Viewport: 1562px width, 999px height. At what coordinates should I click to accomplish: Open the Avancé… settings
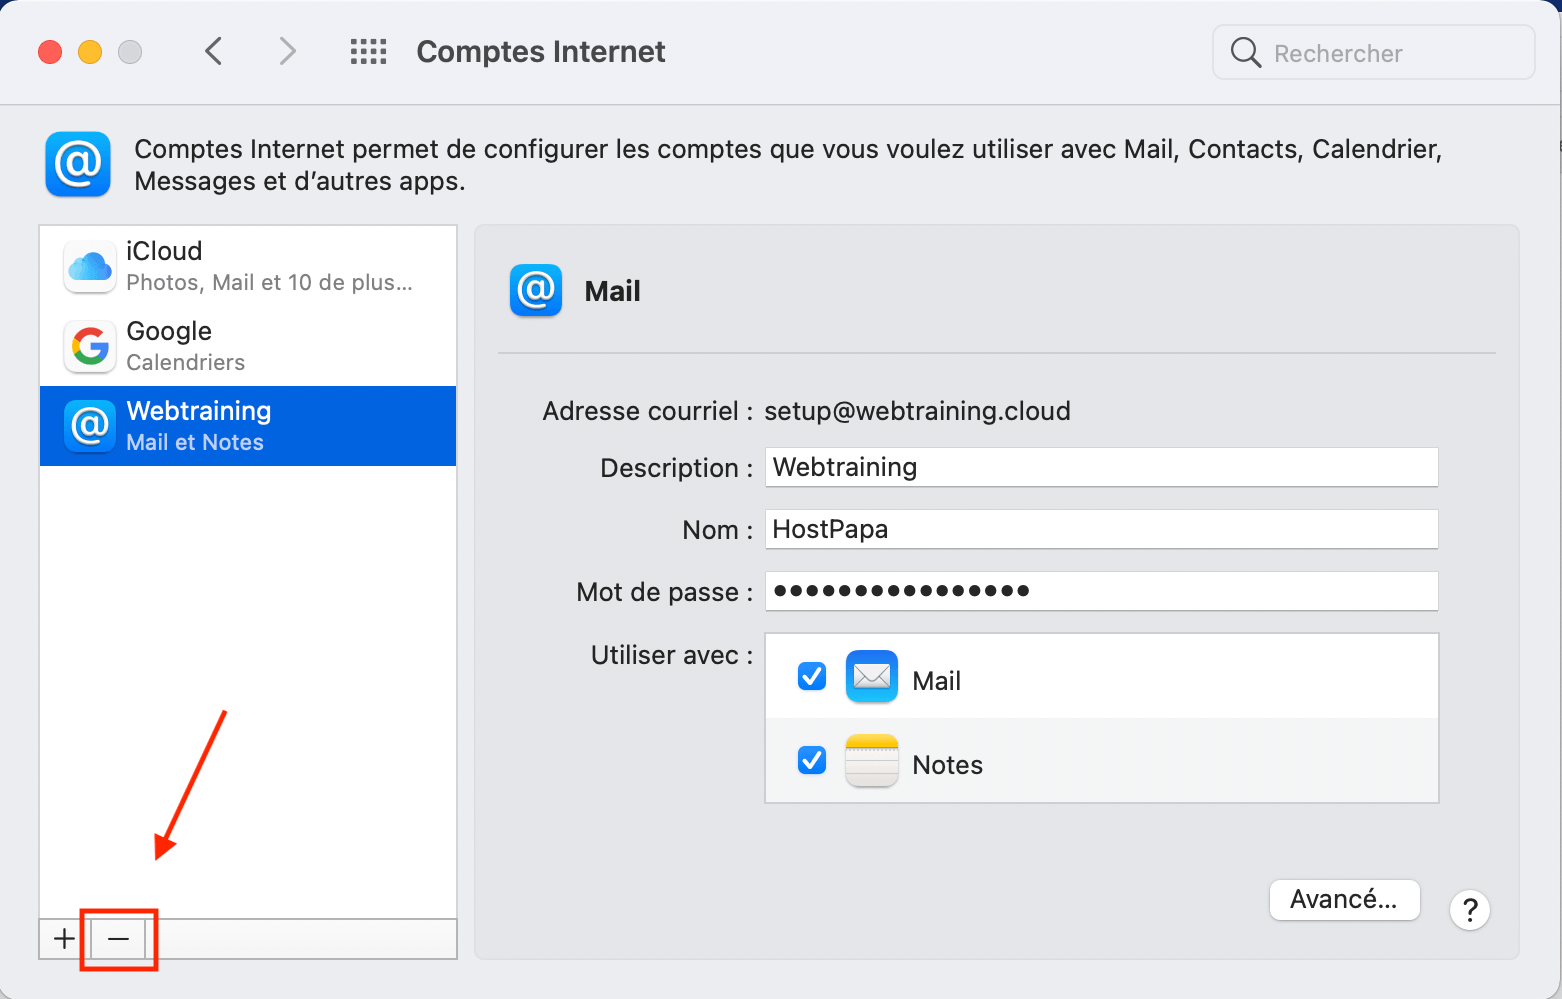[1344, 900]
